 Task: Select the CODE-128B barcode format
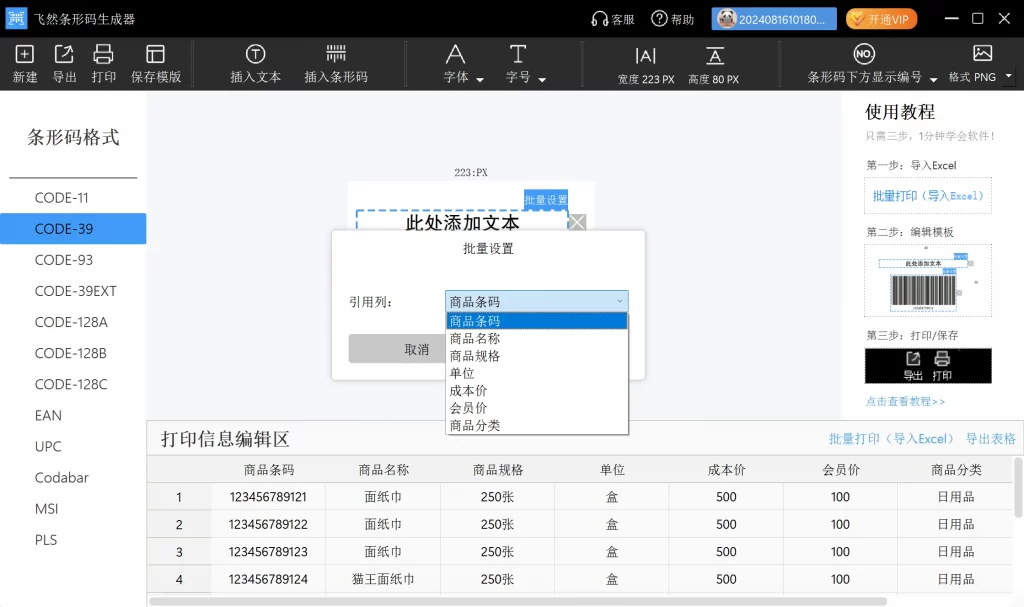pyautogui.click(x=73, y=353)
